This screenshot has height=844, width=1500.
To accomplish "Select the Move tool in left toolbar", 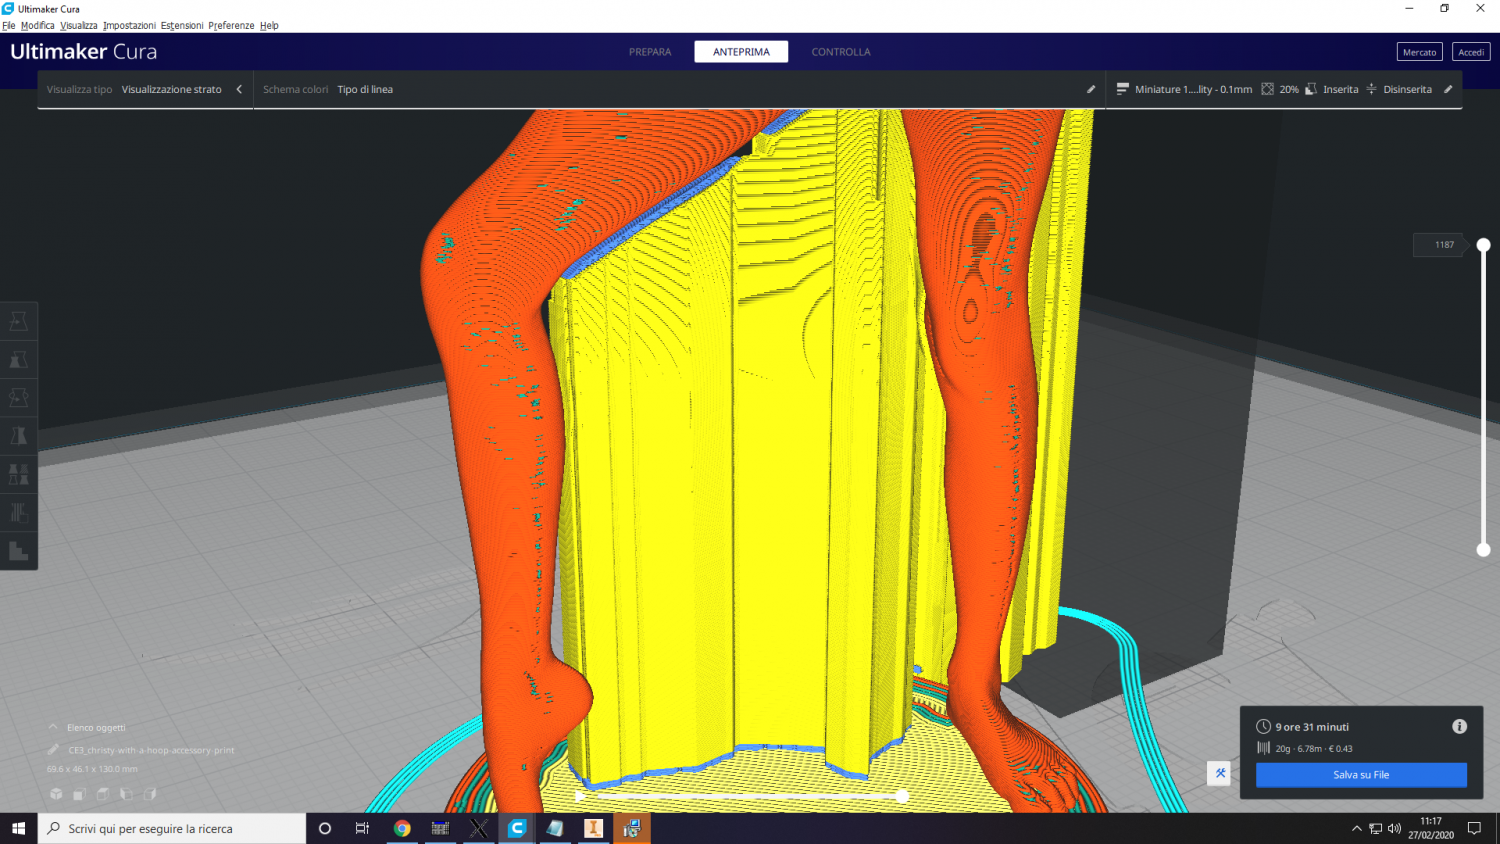I will click(x=18, y=321).
